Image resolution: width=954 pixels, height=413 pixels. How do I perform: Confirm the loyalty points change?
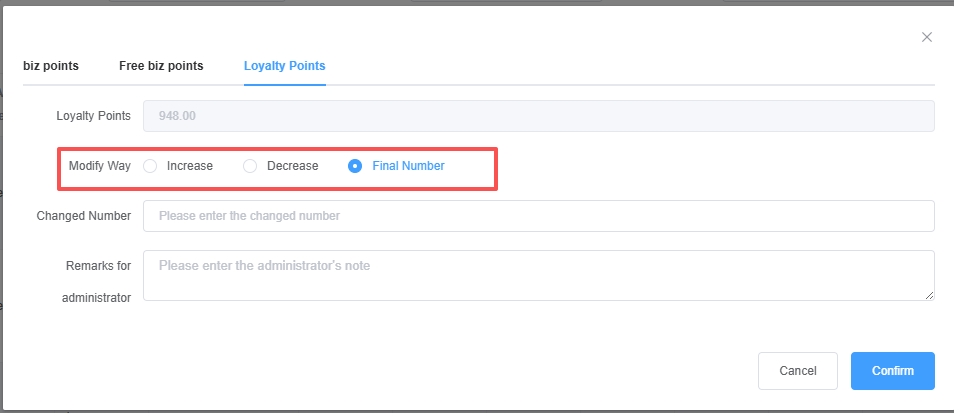pyautogui.click(x=892, y=371)
